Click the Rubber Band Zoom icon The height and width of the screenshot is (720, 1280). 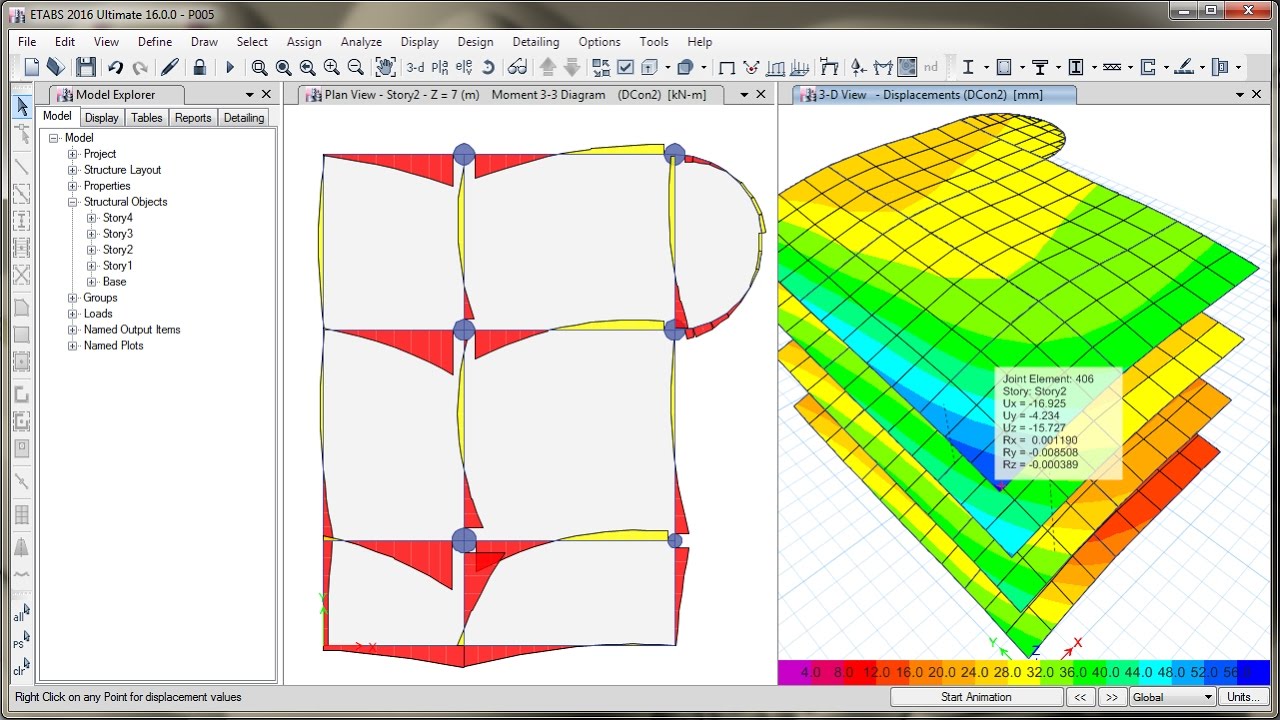coord(259,67)
